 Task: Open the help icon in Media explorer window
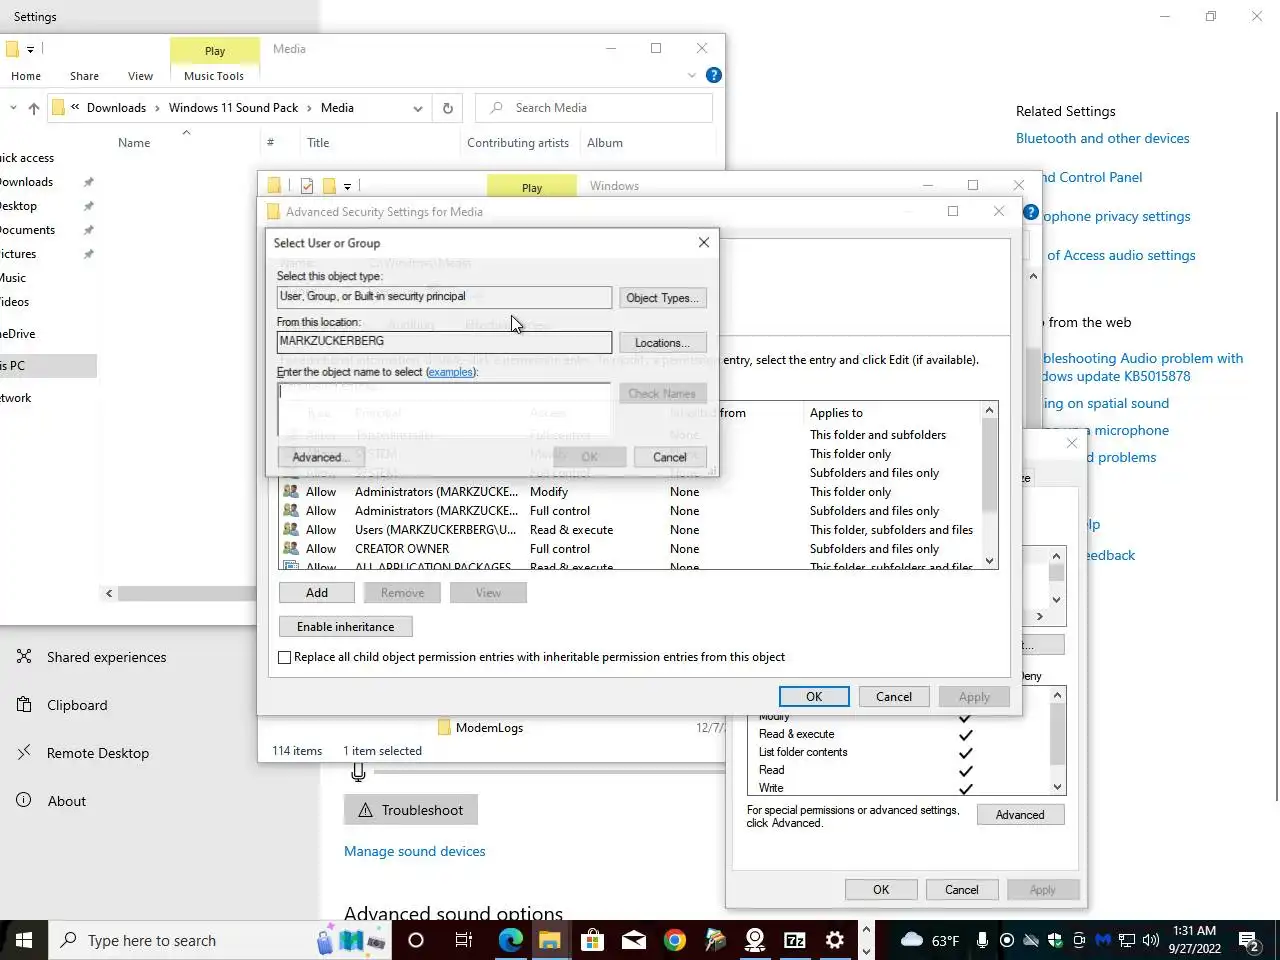coord(714,75)
